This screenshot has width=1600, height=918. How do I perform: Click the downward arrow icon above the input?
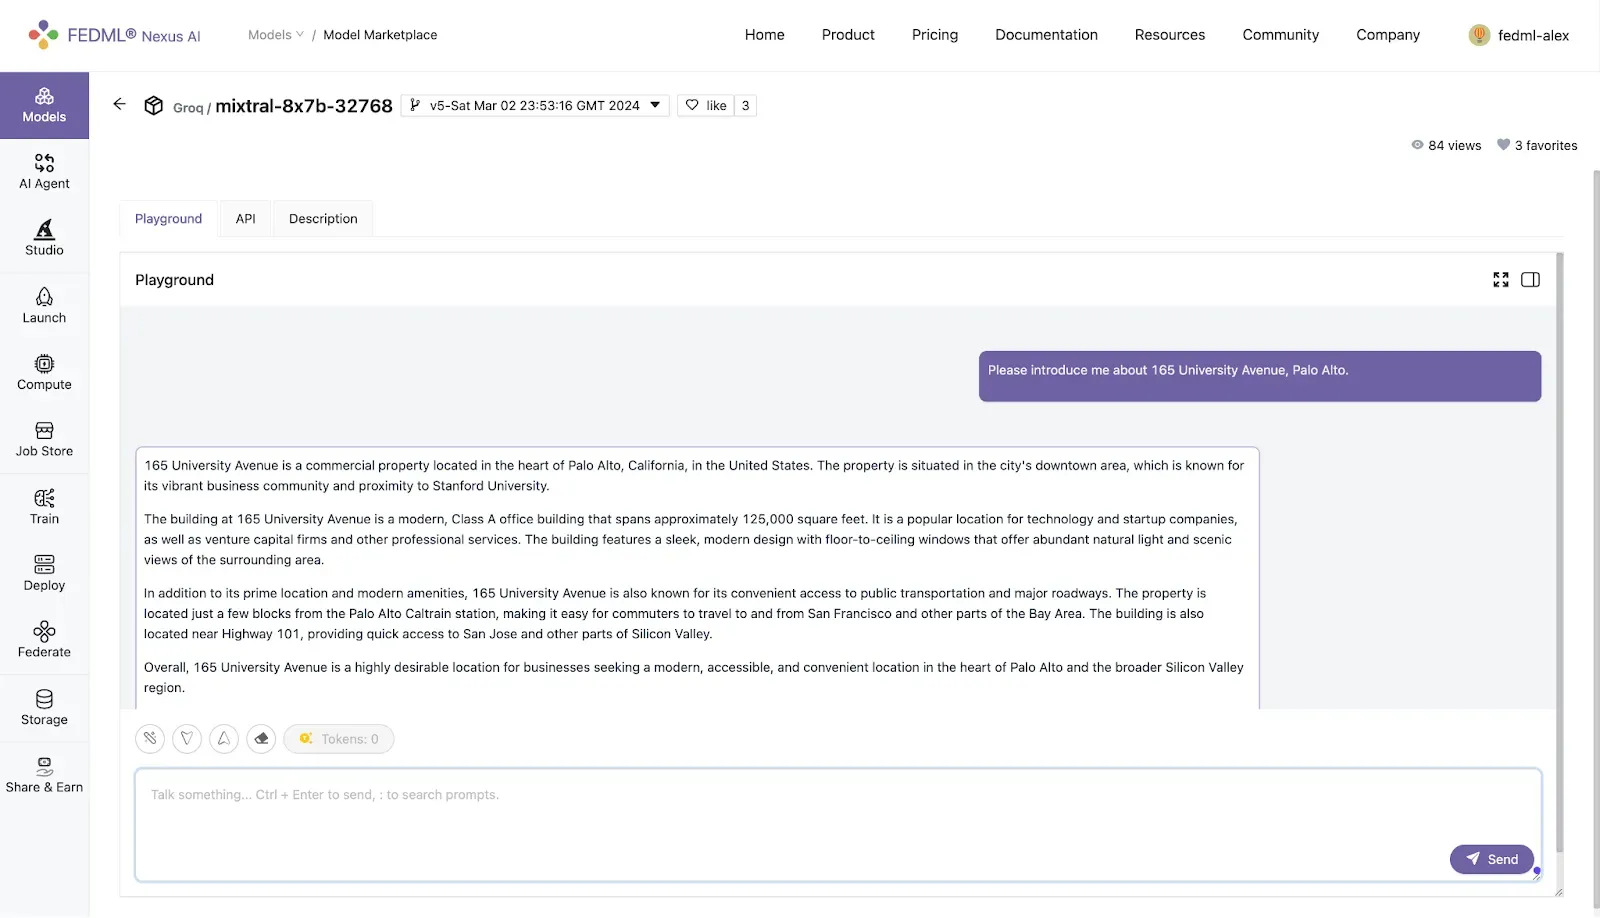click(187, 739)
